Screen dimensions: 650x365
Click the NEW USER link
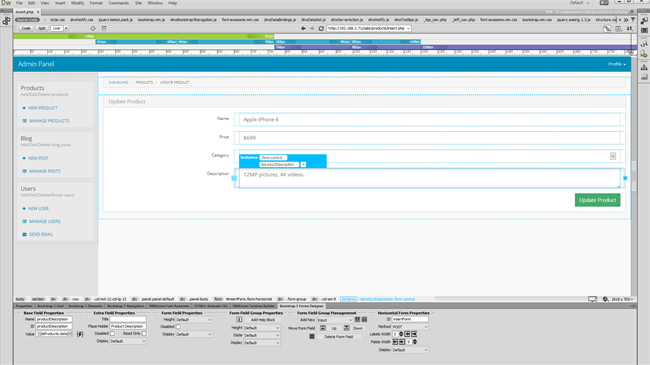click(x=38, y=208)
